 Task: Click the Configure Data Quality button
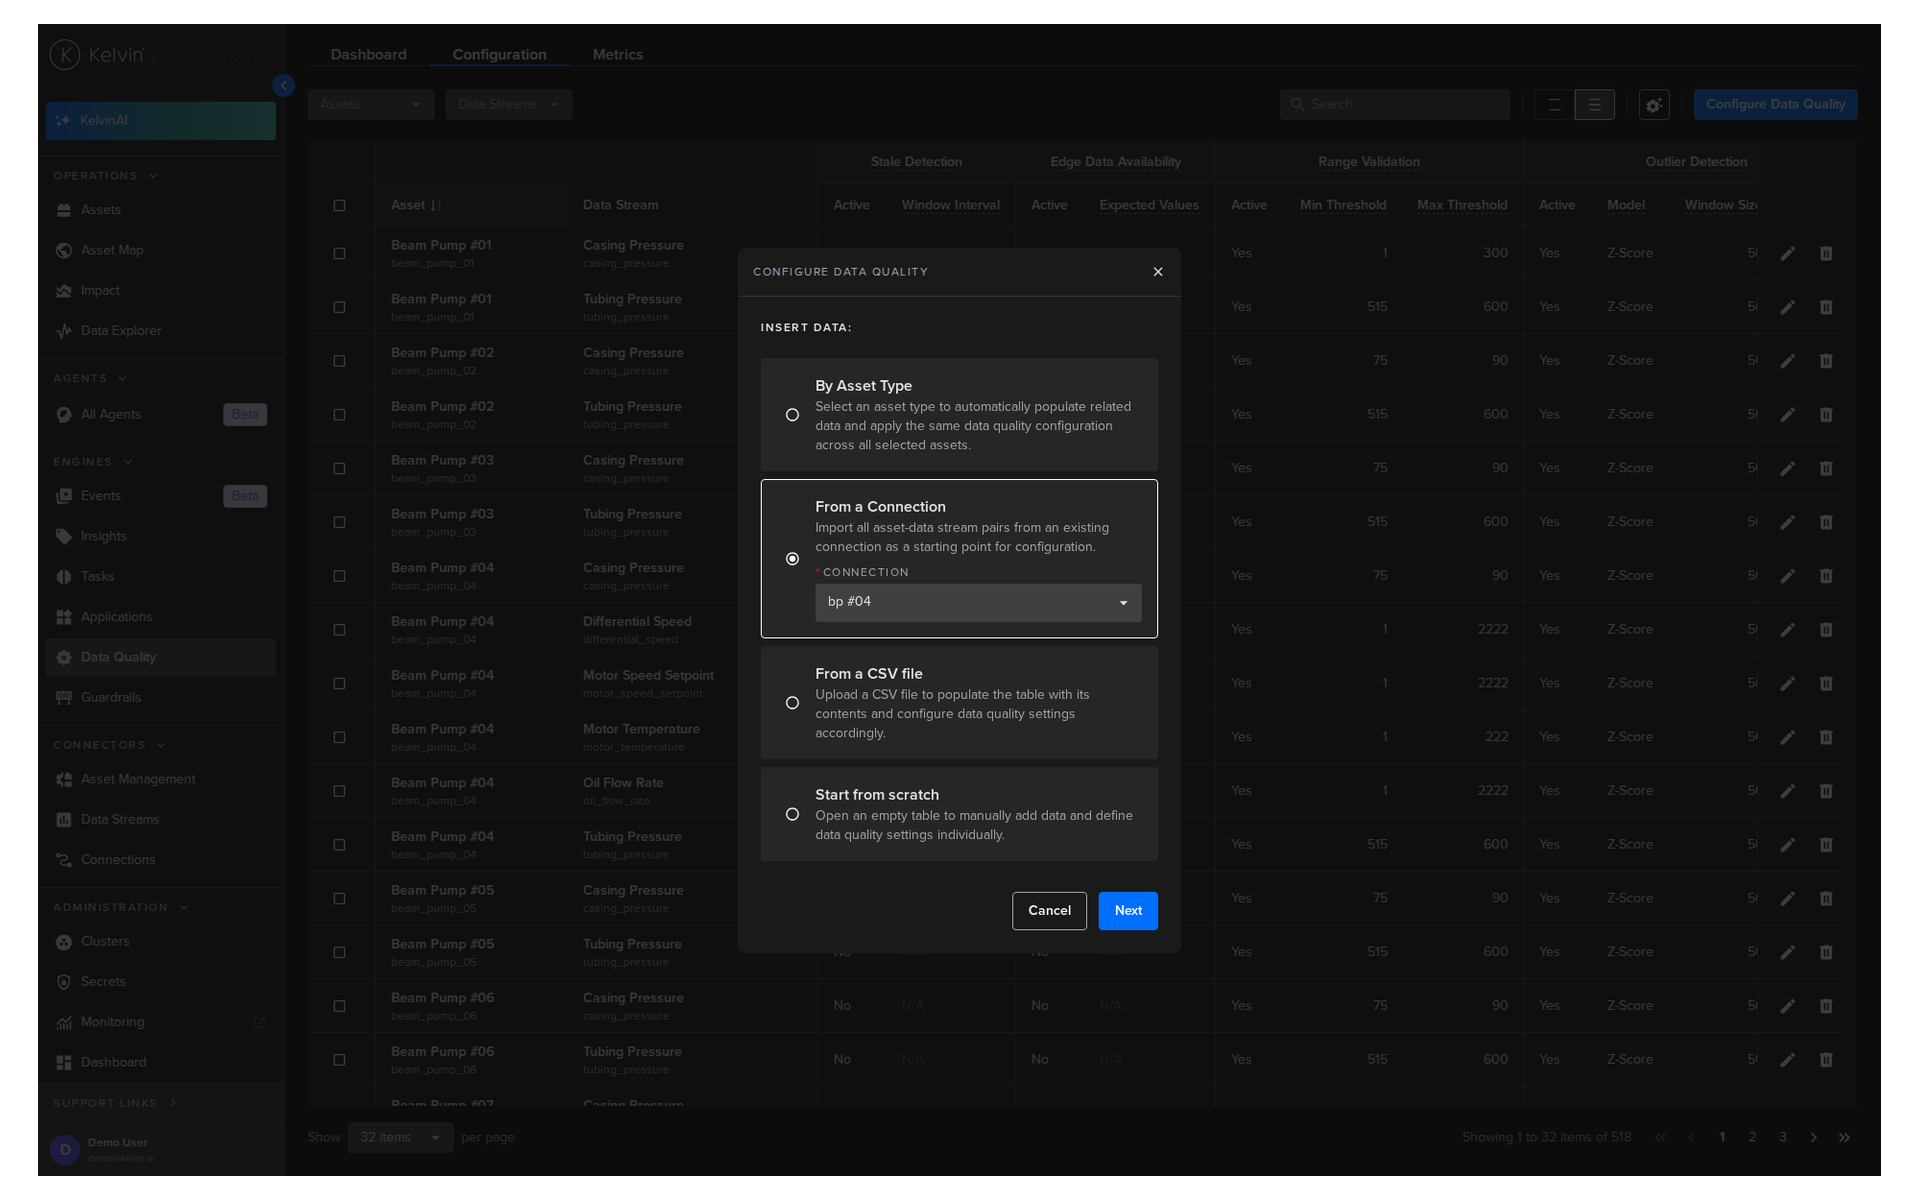1776,105
